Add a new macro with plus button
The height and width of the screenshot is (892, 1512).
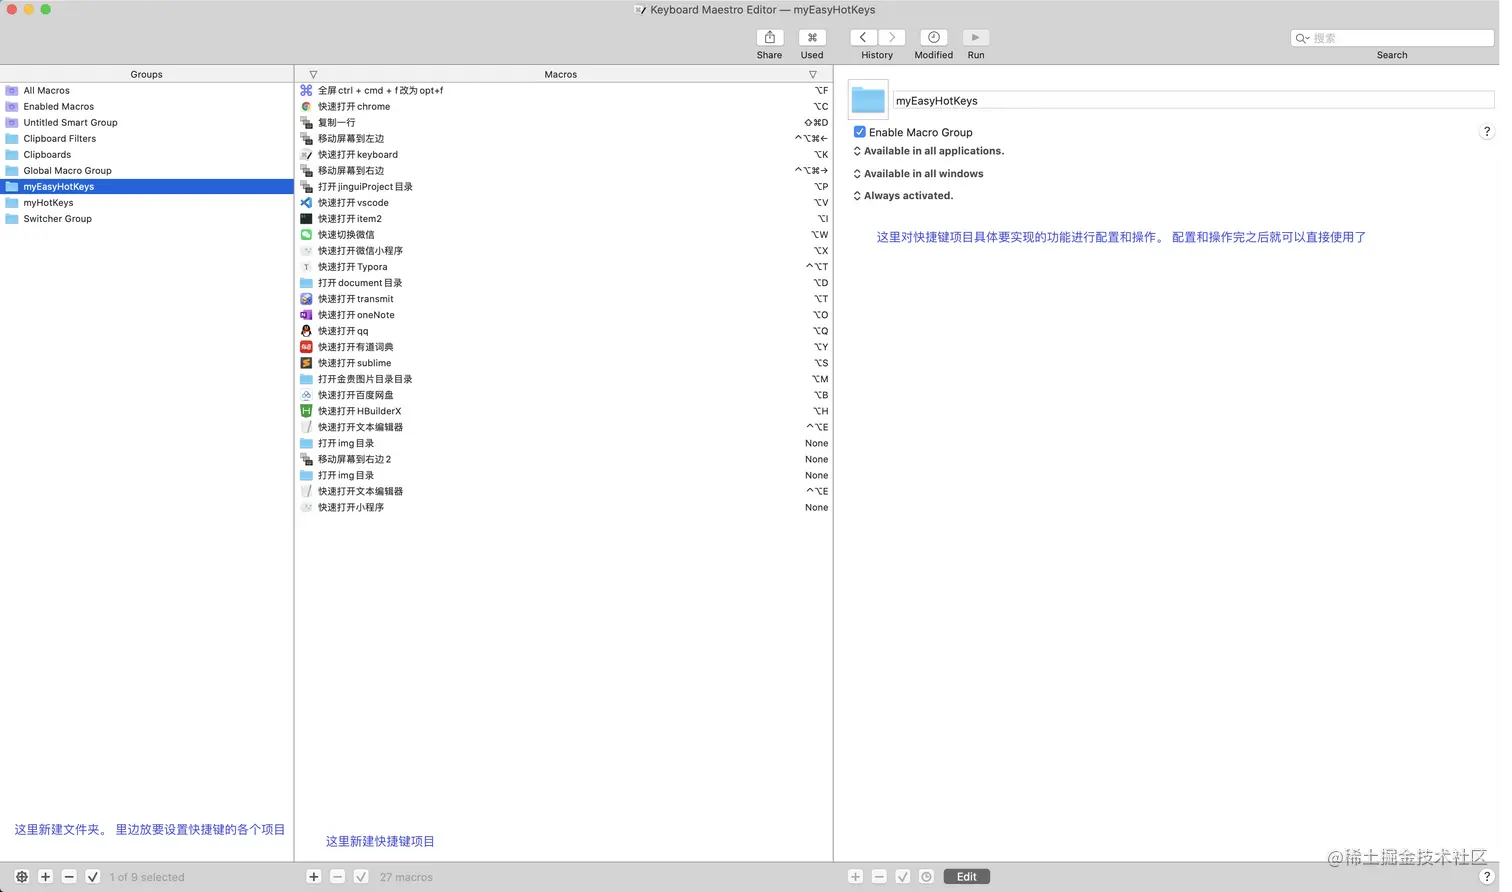tap(314, 877)
